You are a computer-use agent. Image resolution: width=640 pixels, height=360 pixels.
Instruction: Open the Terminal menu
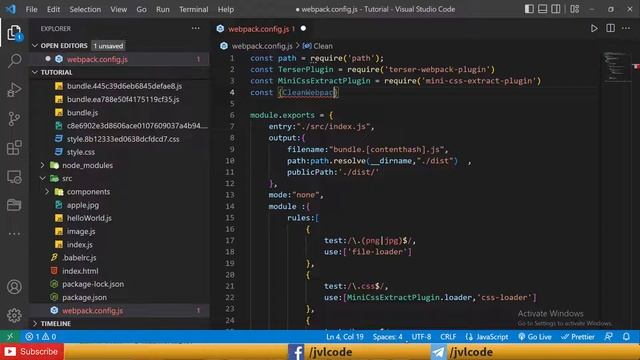pos(193,9)
